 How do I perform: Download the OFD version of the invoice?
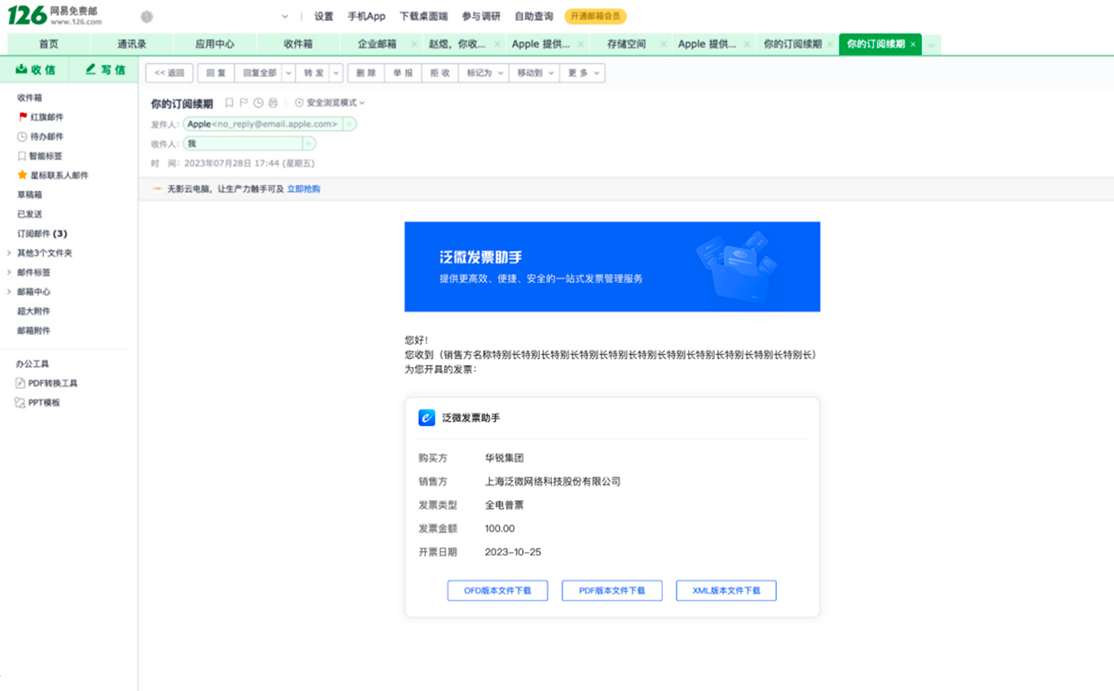click(497, 590)
